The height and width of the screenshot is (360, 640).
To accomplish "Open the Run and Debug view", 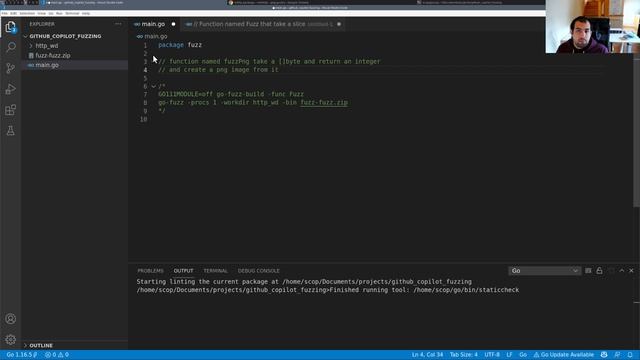I will pos(11,89).
